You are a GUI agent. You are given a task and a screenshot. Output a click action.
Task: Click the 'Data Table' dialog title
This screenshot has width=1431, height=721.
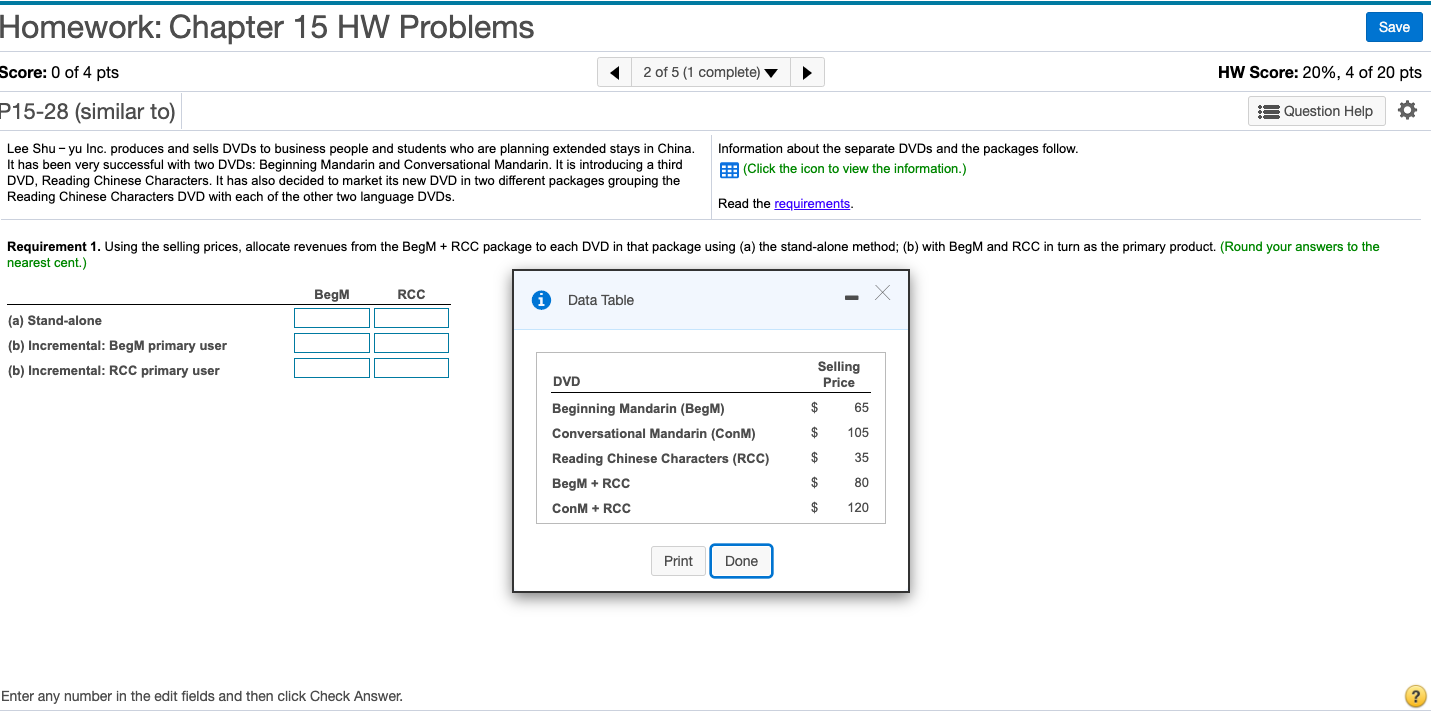[601, 300]
